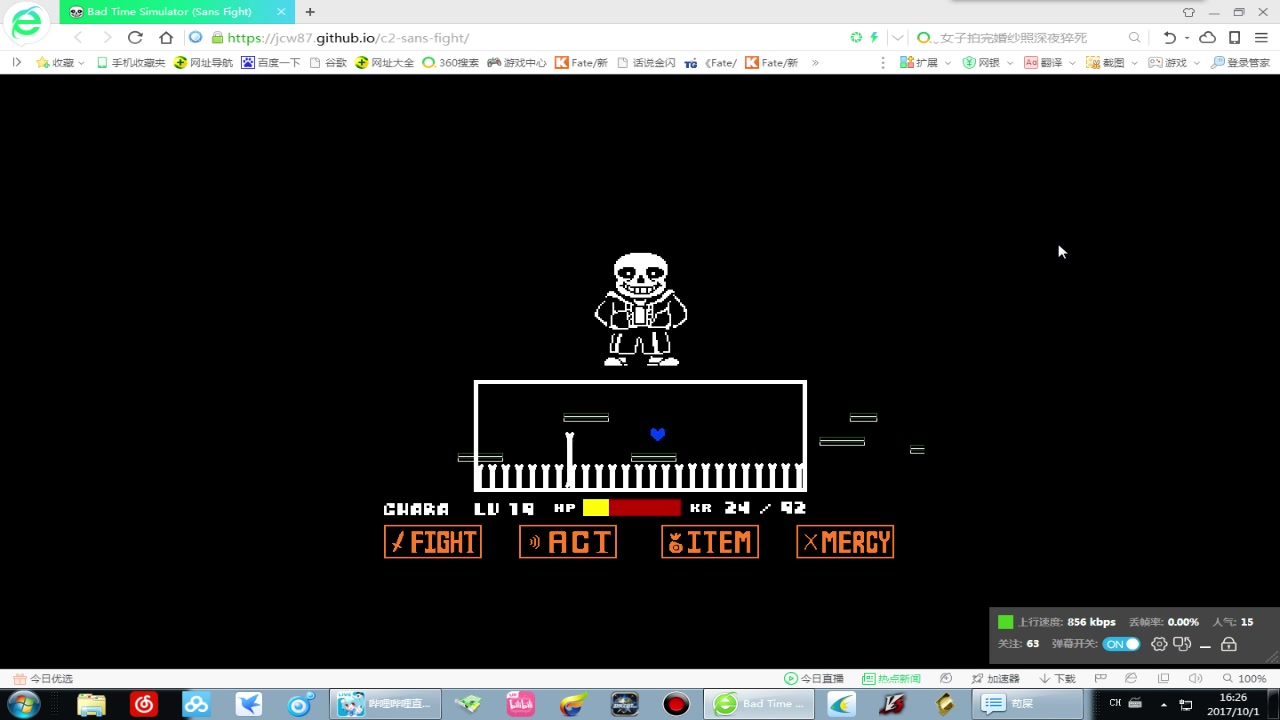Viewport: 1280px width, 720px height.
Task: Show hidden system tray icons
Action: tap(1163, 704)
